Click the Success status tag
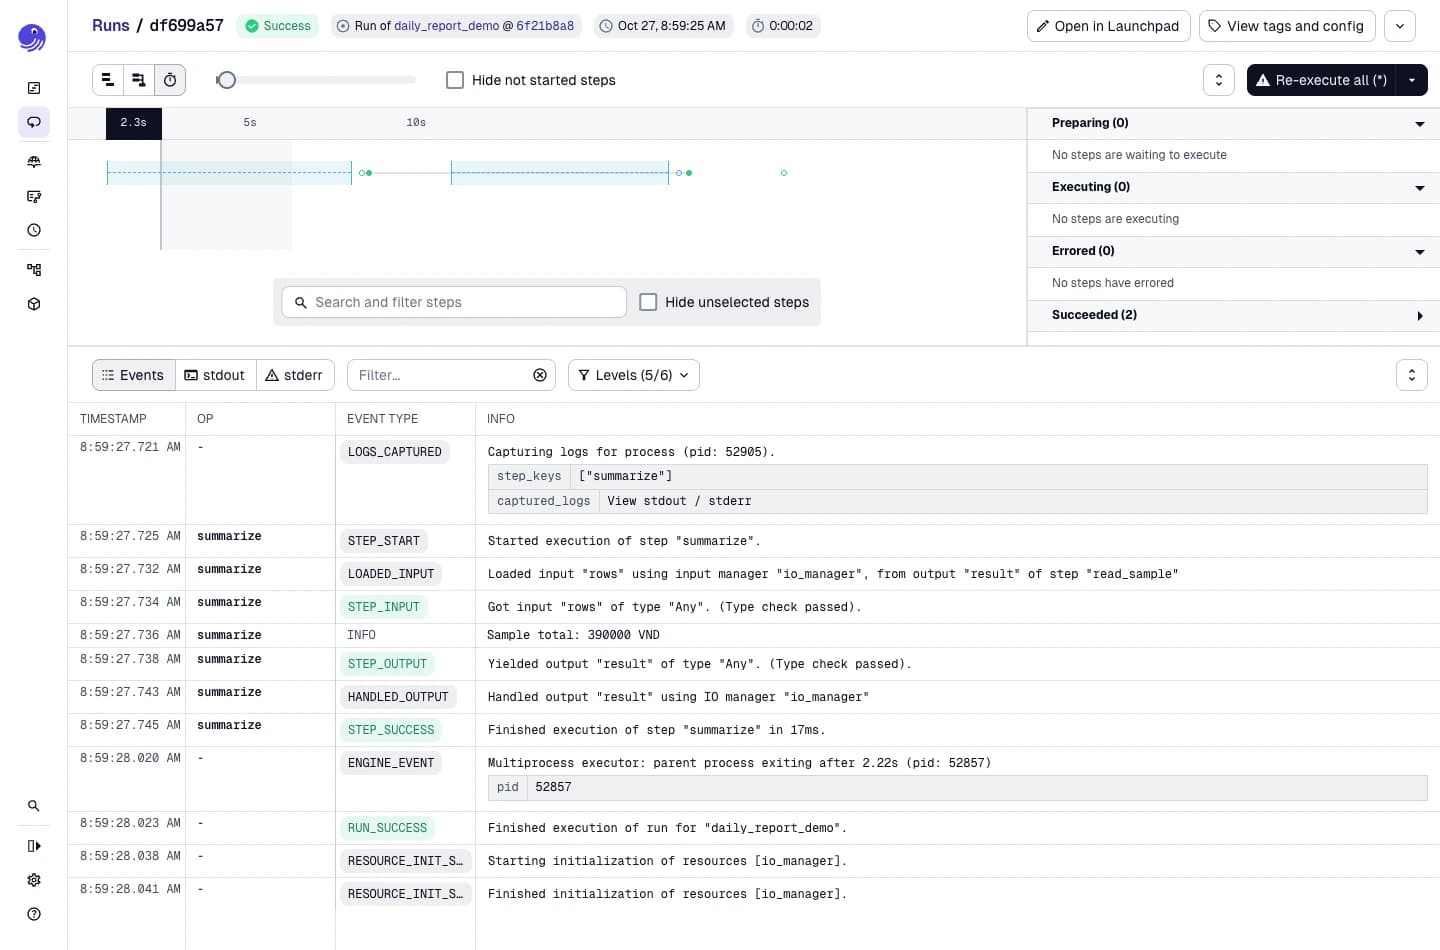1440x950 pixels. [x=278, y=26]
